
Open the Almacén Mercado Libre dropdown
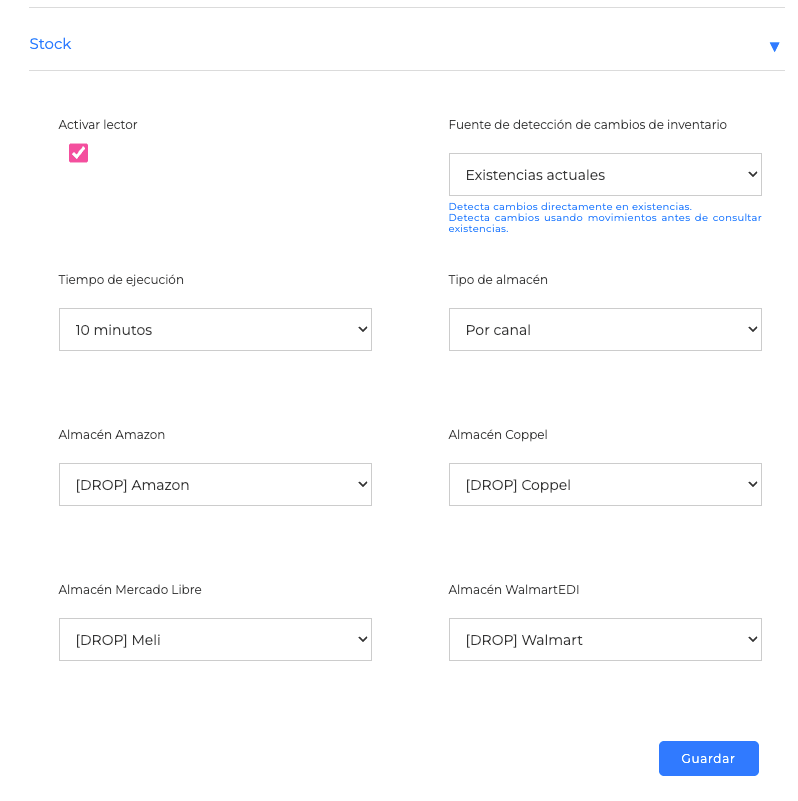click(215, 640)
